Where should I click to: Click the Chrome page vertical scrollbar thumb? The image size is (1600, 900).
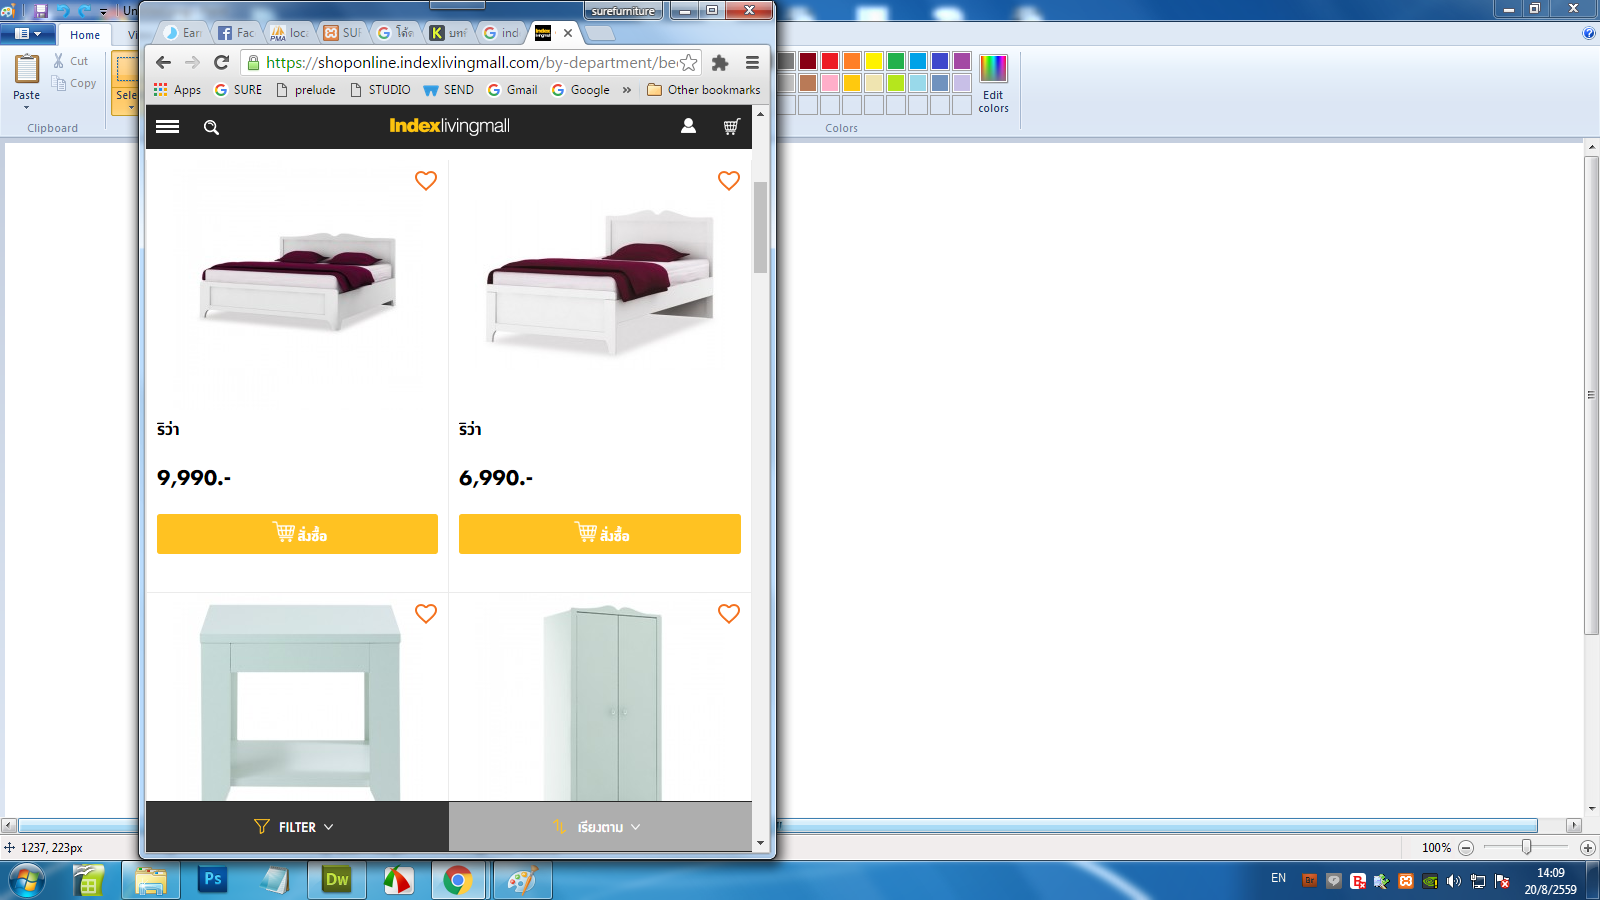[x=760, y=227]
